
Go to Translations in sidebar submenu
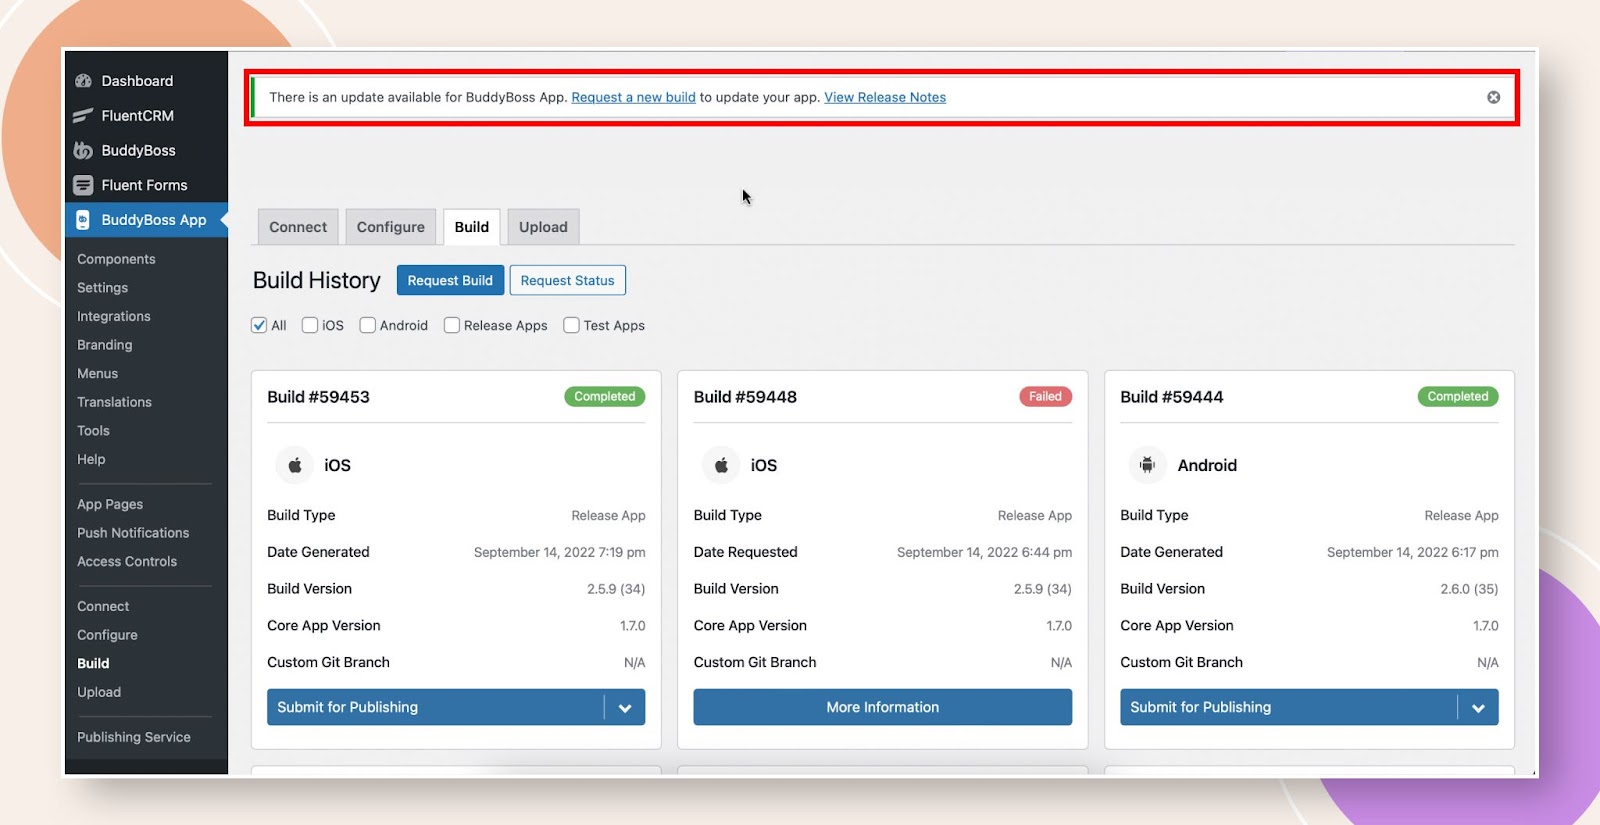(x=114, y=402)
